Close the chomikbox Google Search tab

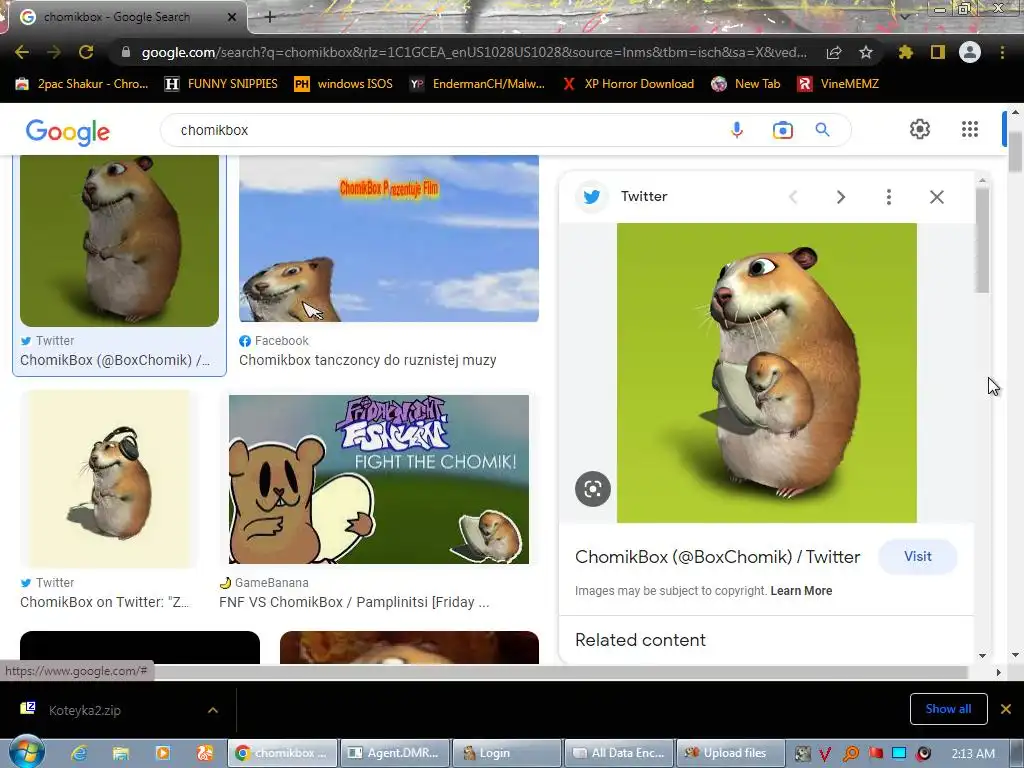tap(232, 17)
